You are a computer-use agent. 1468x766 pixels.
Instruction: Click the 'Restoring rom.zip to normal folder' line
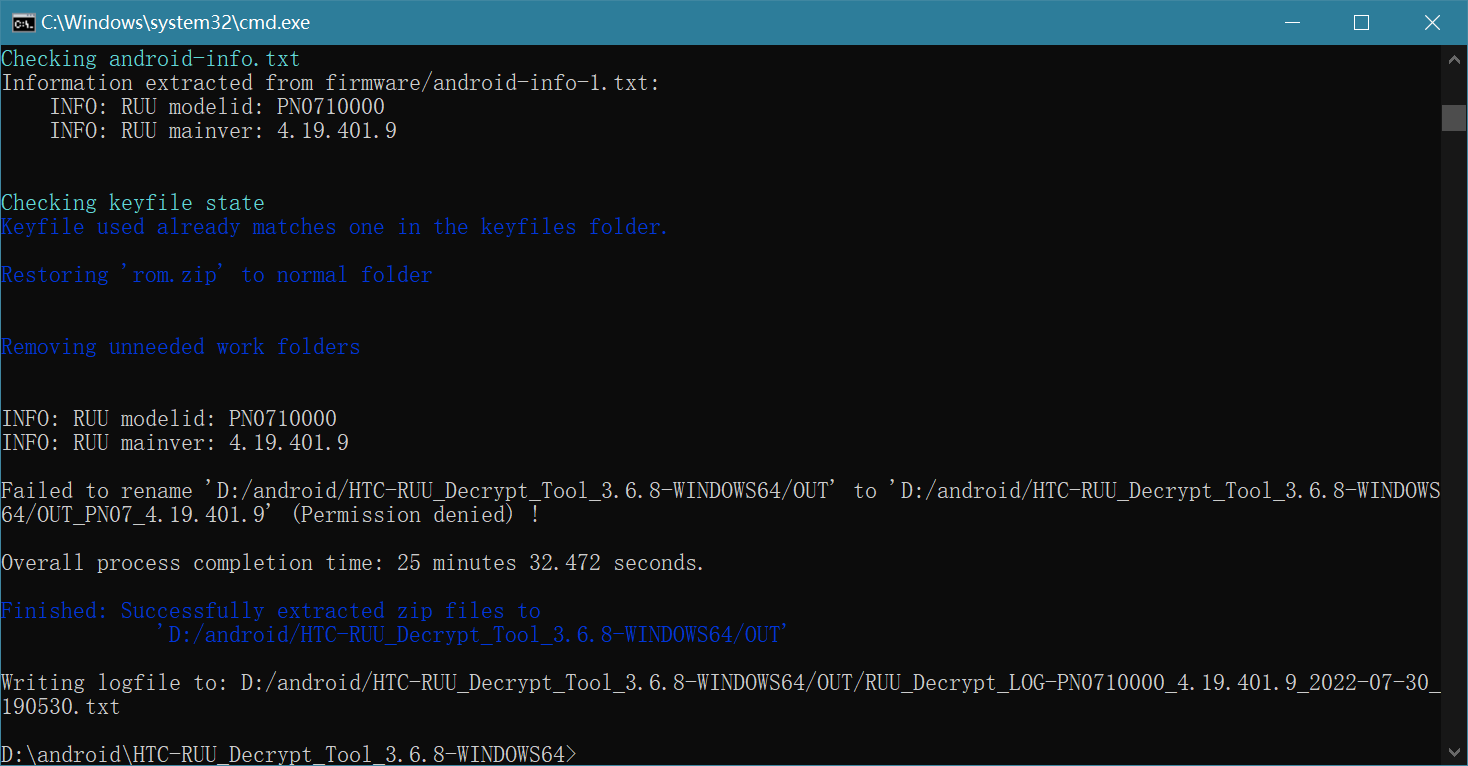tap(216, 275)
